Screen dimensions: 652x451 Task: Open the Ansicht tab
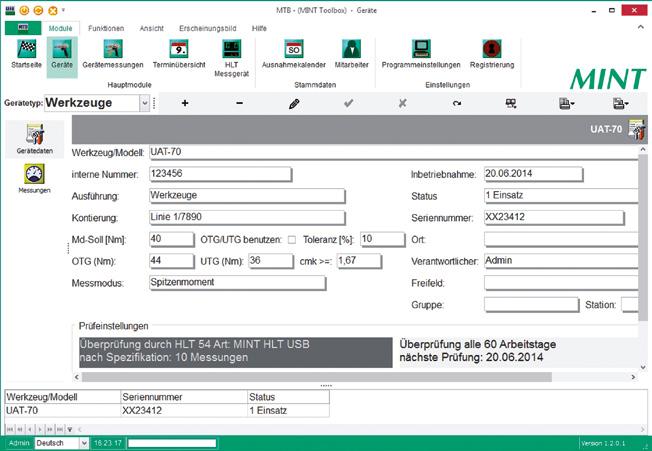coord(151,28)
